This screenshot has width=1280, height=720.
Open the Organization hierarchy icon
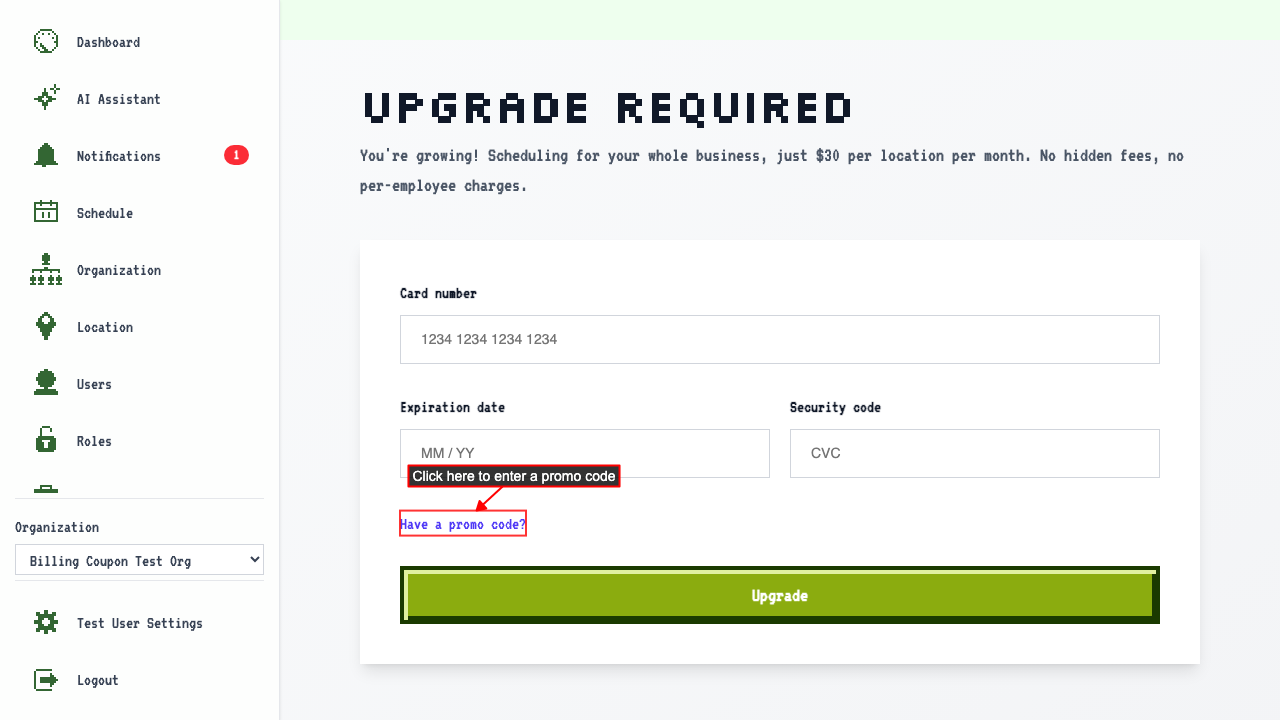46,270
